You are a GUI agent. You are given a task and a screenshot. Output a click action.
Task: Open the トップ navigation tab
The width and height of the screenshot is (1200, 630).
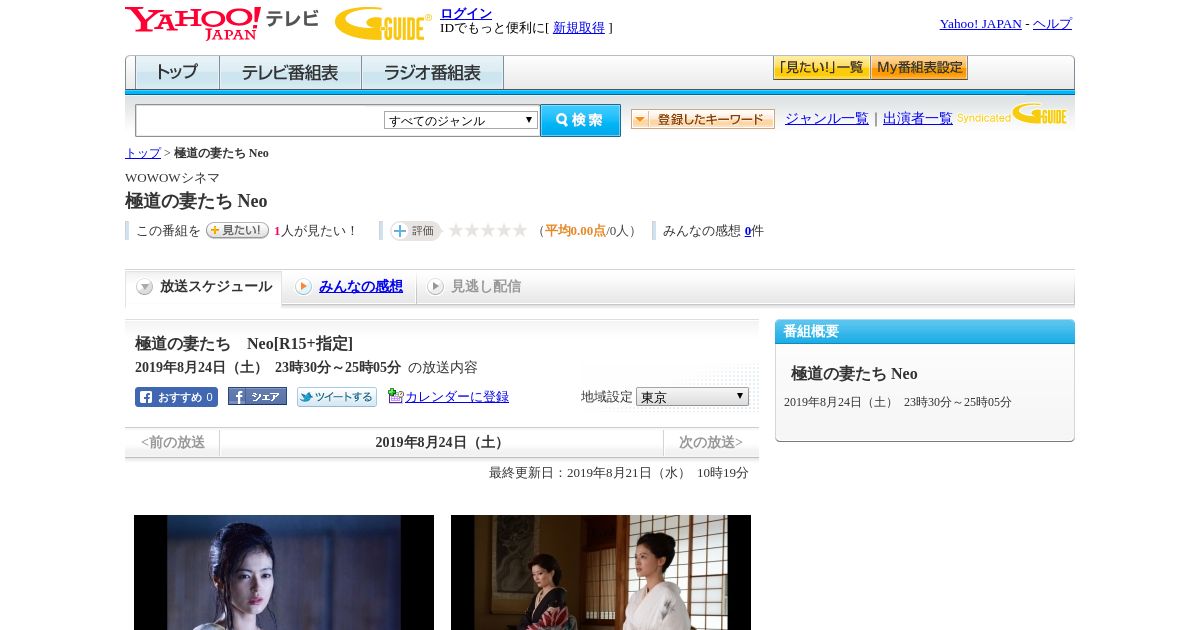point(177,73)
